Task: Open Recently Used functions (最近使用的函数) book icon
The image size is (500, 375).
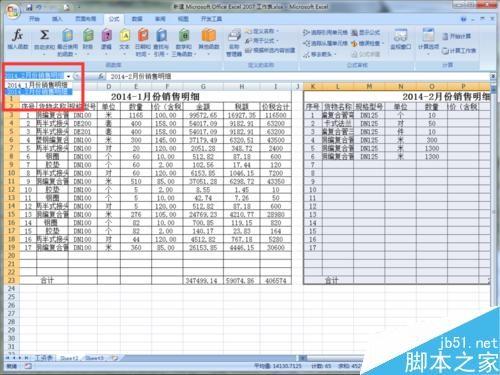Action: (x=67, y=35)
